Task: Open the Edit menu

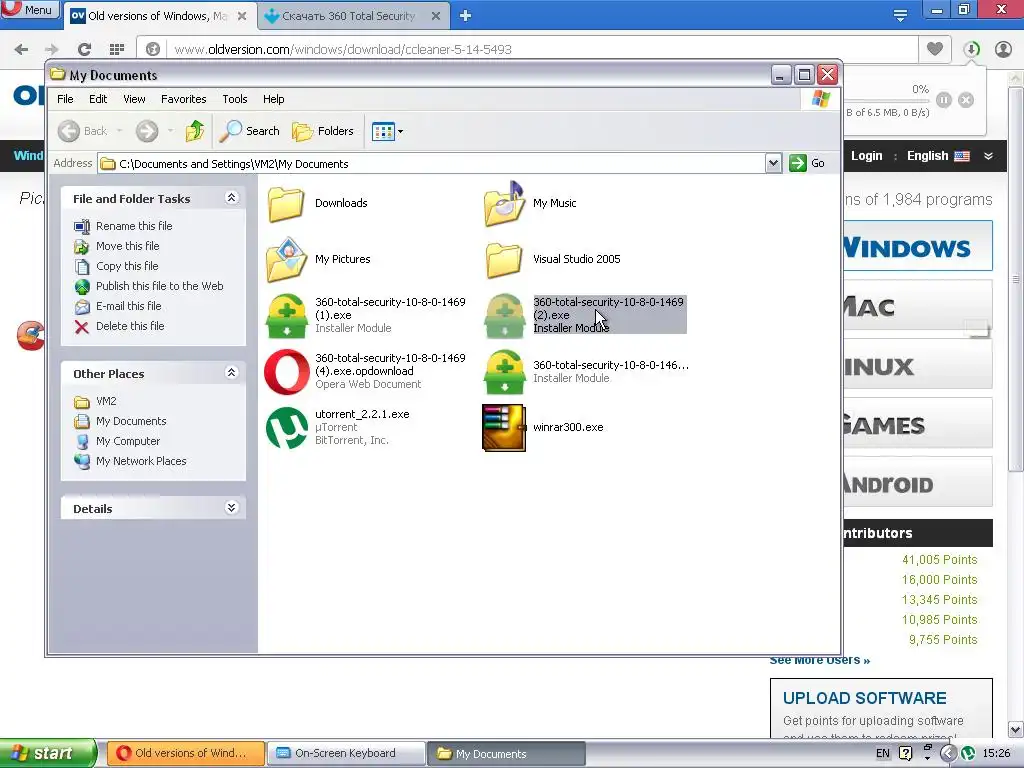Action: tap(98, 99)
